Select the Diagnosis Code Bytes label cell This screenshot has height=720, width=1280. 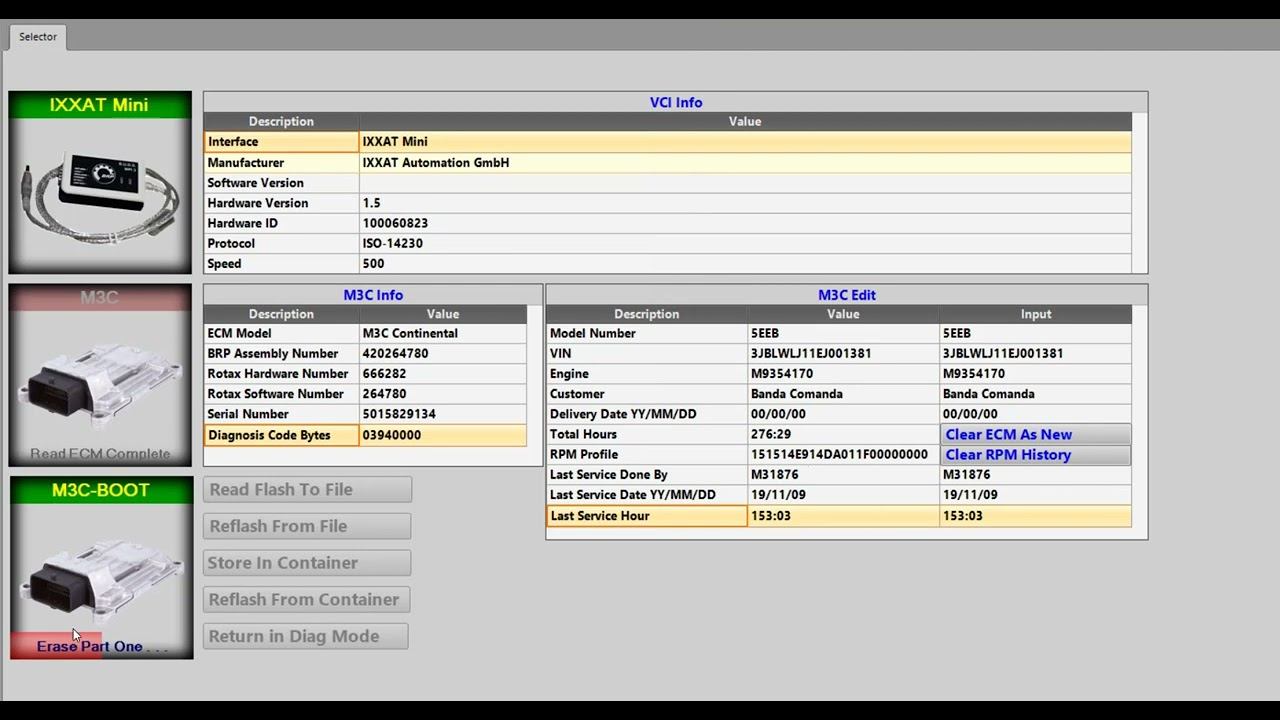coord(281,435)
